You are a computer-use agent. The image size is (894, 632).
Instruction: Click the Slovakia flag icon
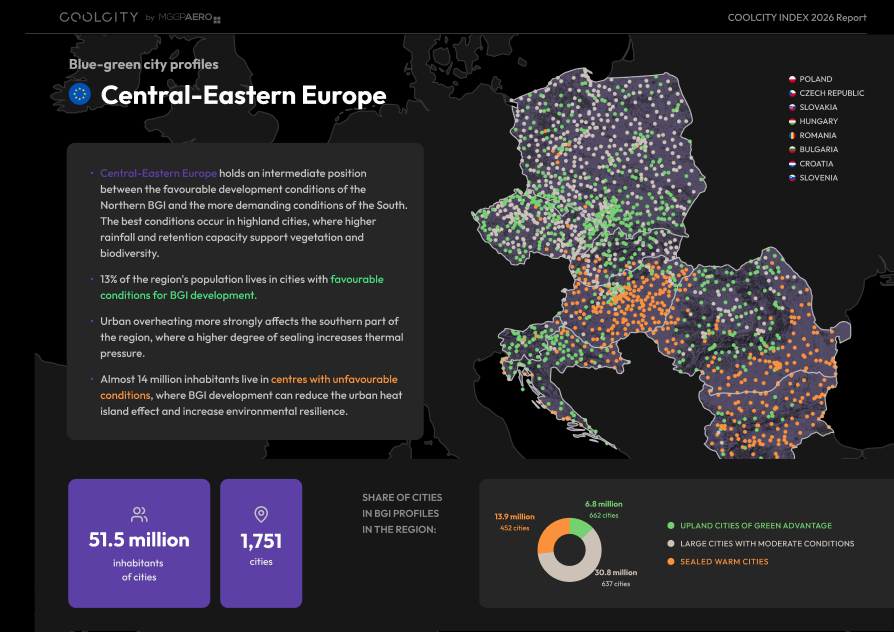click(792, 107)
